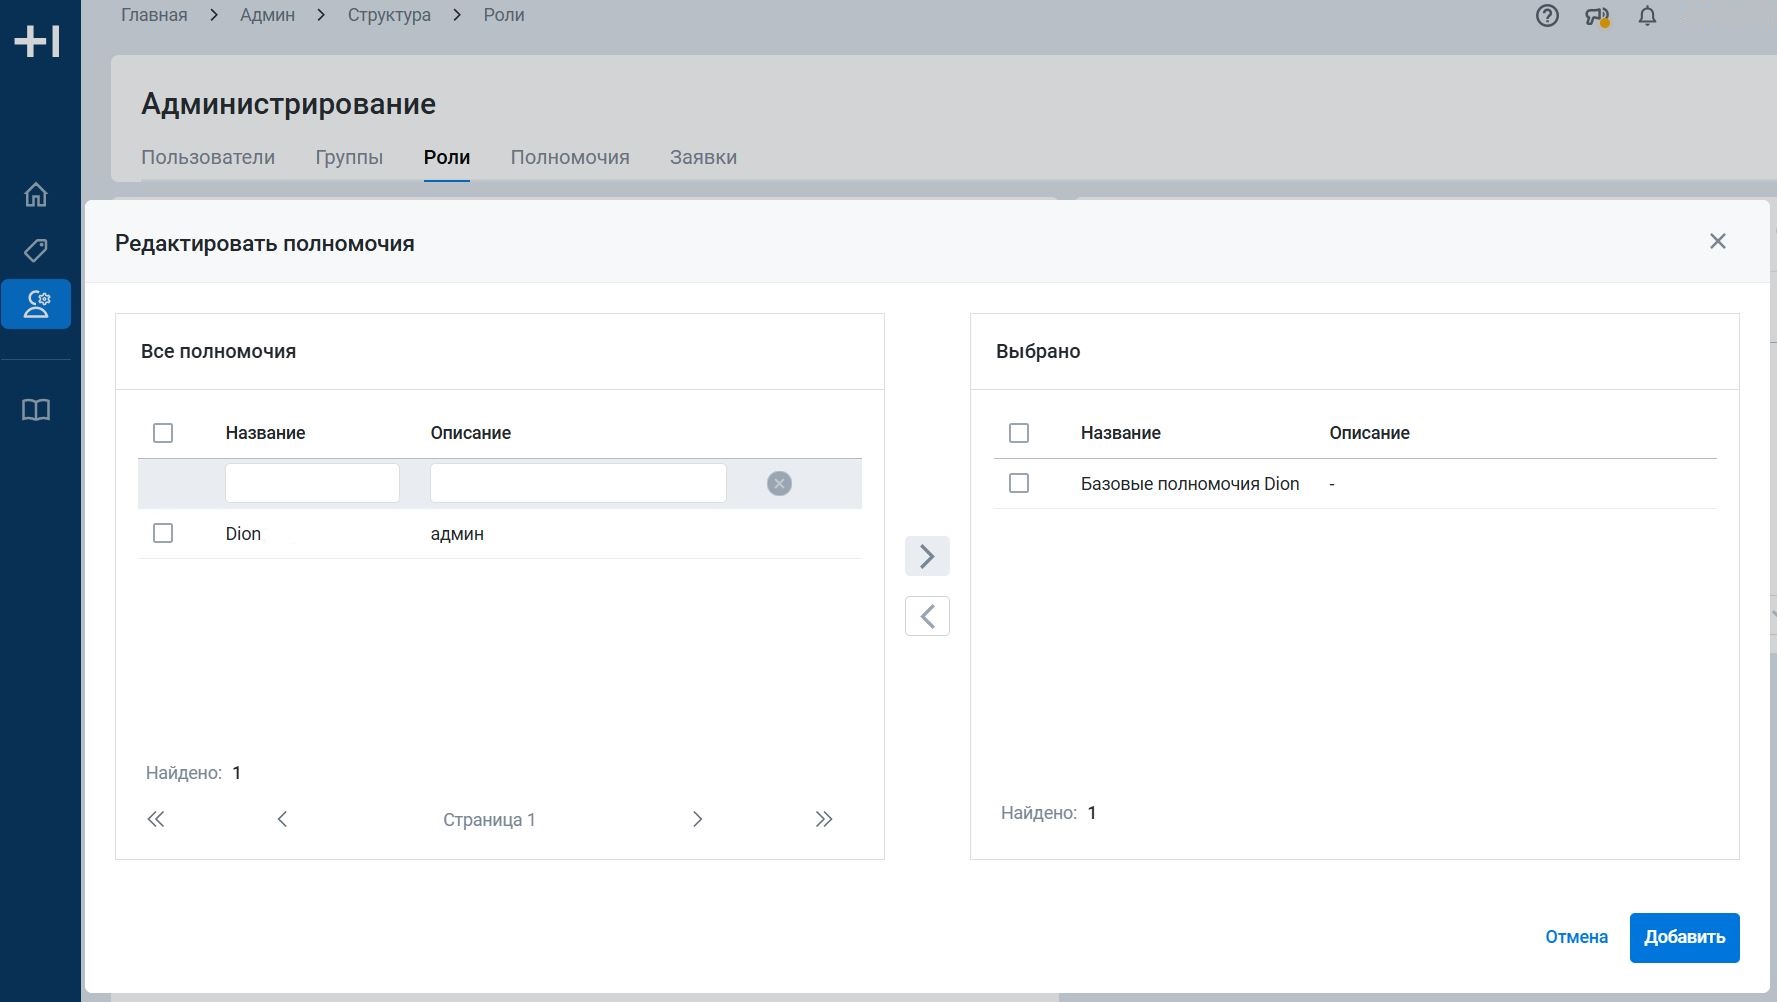This screenshot has height=1002, width=1777.
Task: Switch to the Полномочия tab
Action: (570, 157)
